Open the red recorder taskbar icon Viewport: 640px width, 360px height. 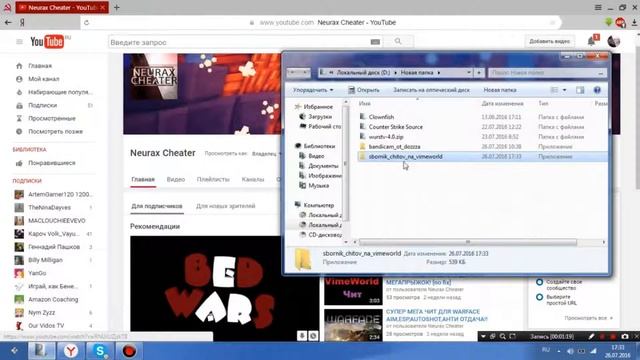pos(129,351)
